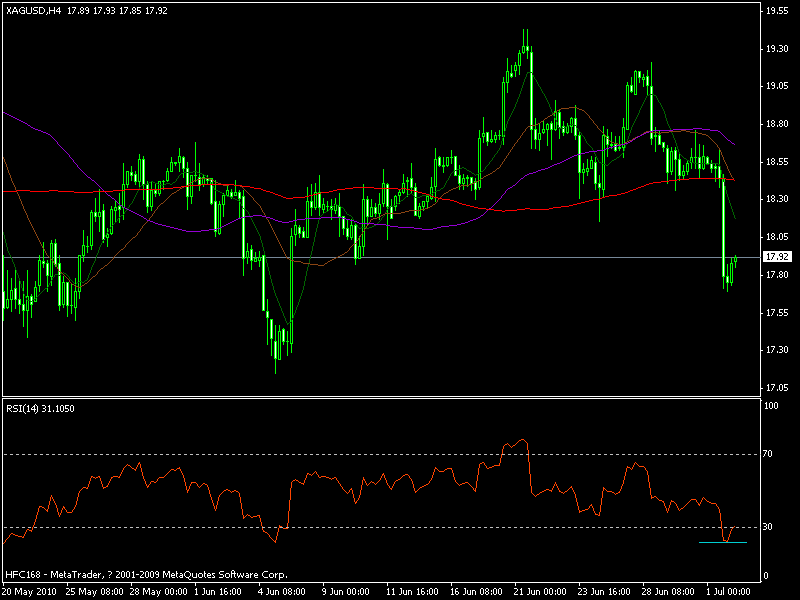The height and width of the screenshot is (600, 800).
Task: Click the 17.80 price axis label
Action: coord(777,275)
